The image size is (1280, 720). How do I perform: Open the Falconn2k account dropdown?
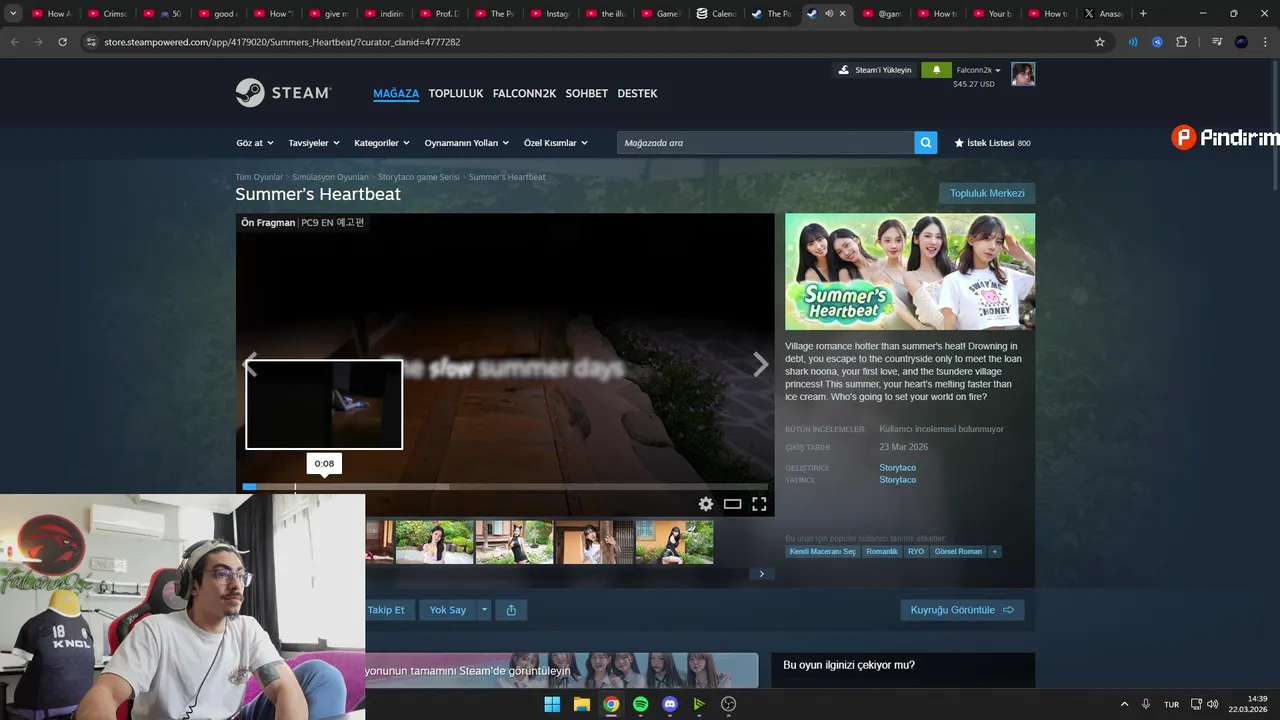(978, 70)
